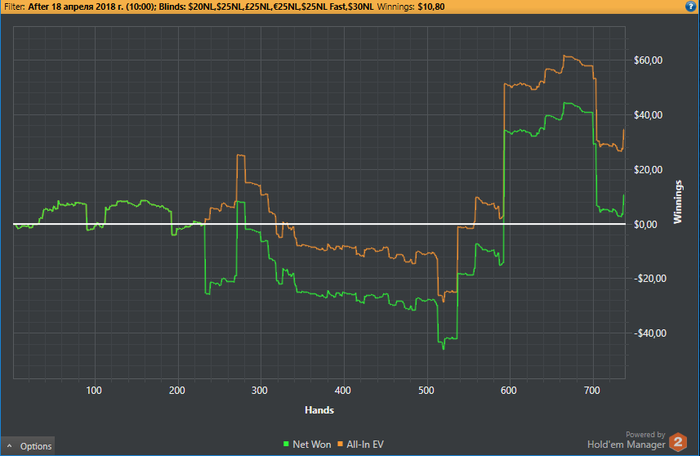The height and width of the screenshot is (456, 700).
Task: Click the orange All-In EV color square
Action: coord(340,444)
